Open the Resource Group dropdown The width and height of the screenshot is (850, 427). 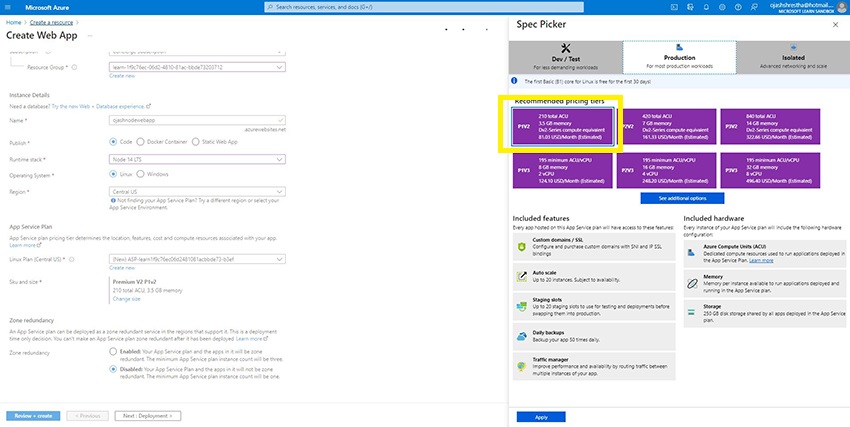[197, 67]
